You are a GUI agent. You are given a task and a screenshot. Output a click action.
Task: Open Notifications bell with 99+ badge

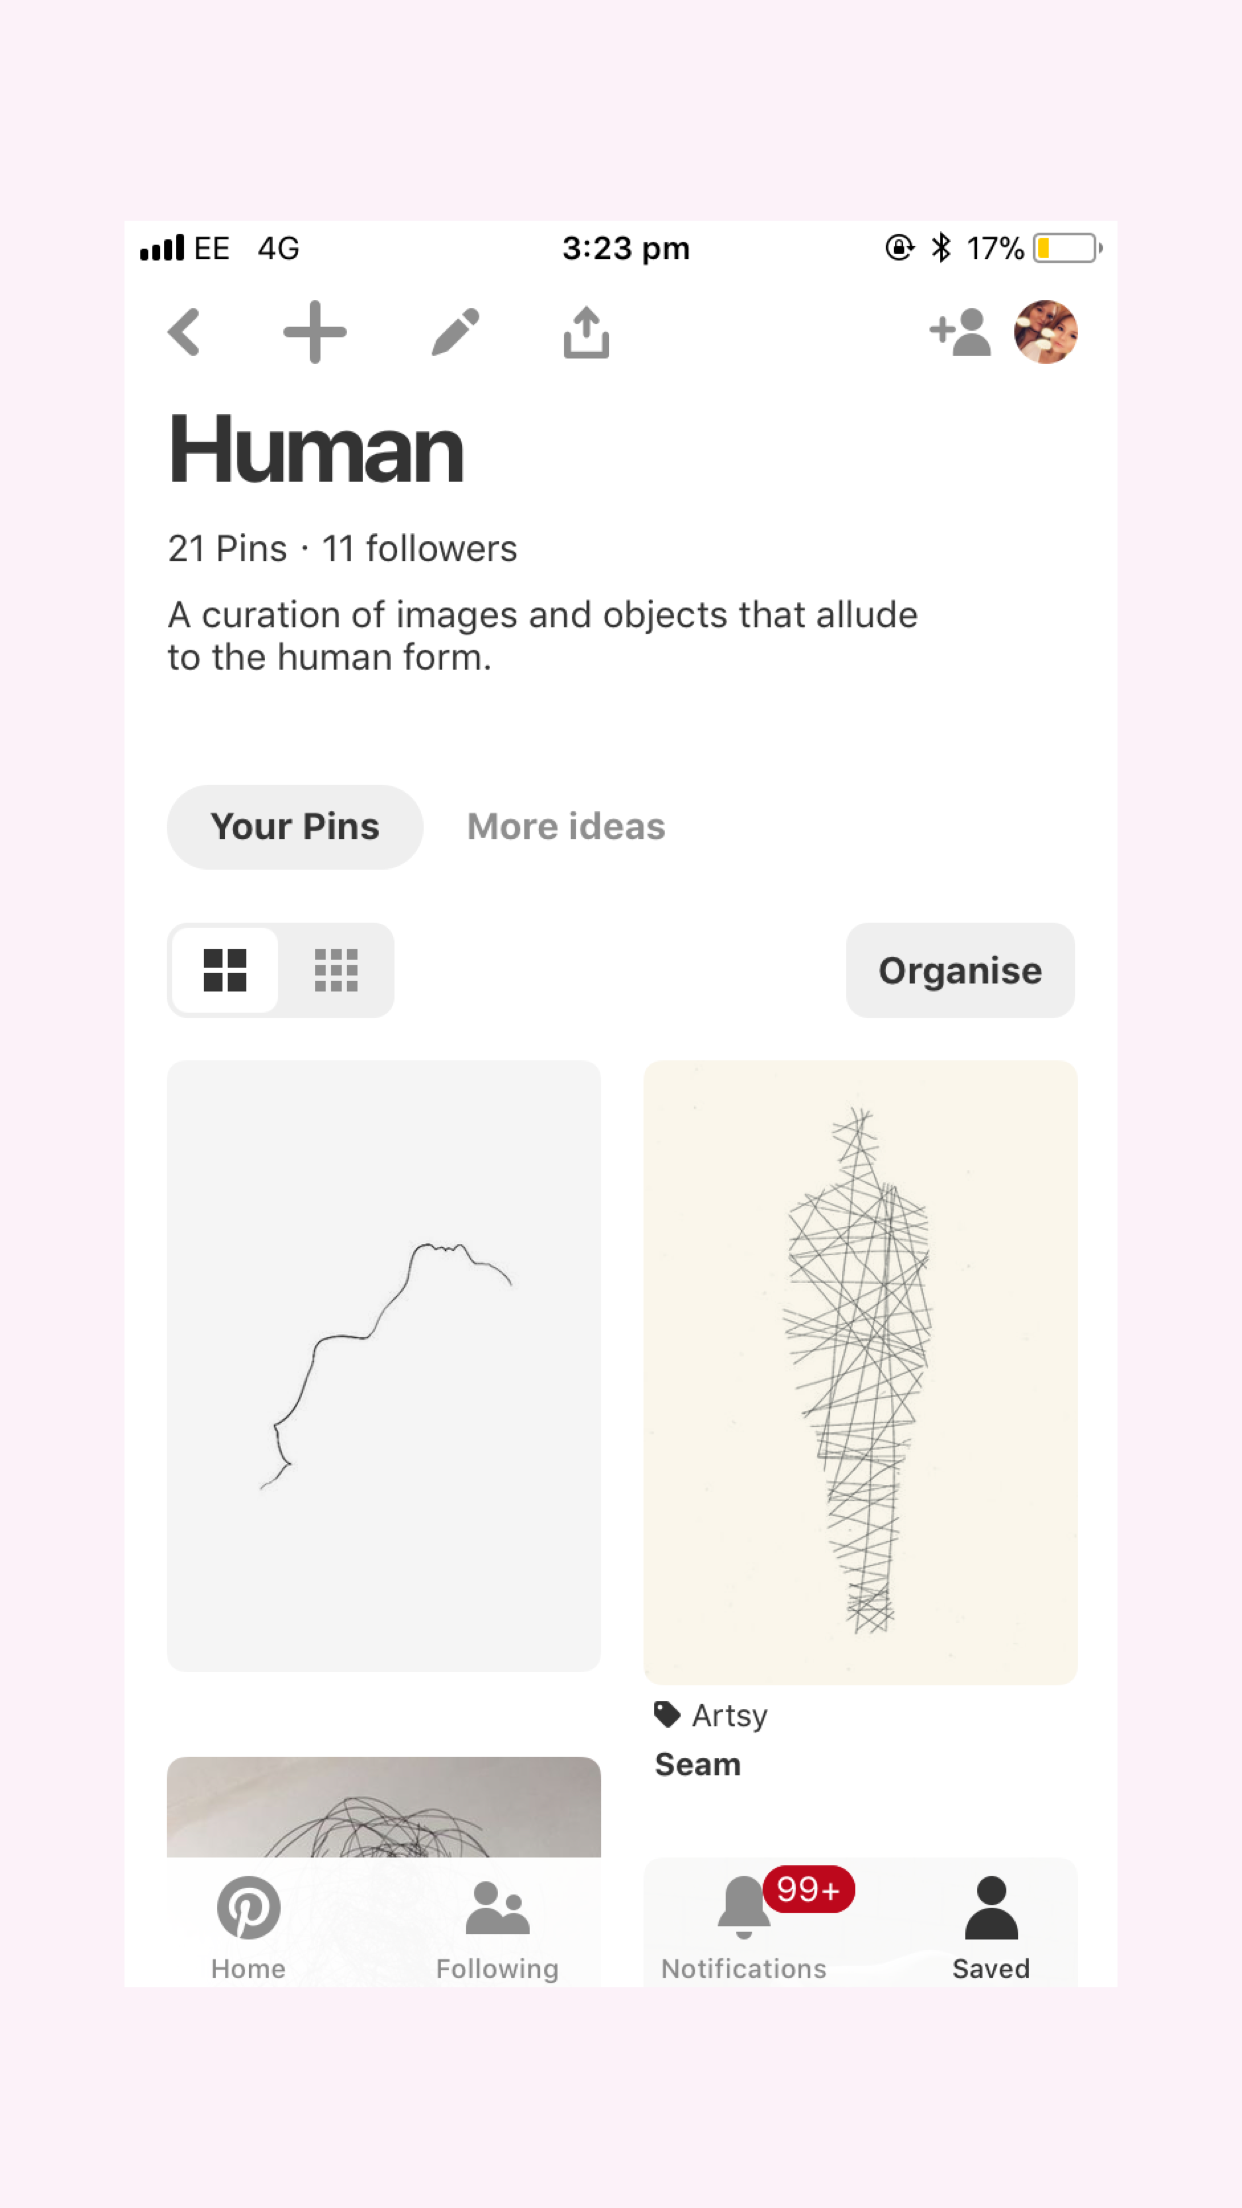click(x=745, y=1927)
